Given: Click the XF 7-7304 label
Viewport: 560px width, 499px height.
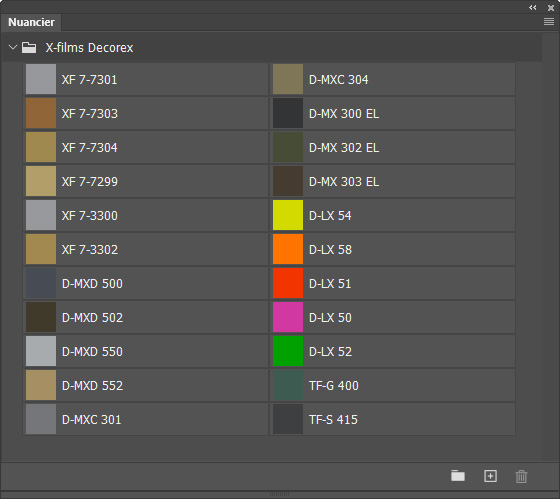Looking at the screenshot, I should pyautogui.click(x=89, y=147).
